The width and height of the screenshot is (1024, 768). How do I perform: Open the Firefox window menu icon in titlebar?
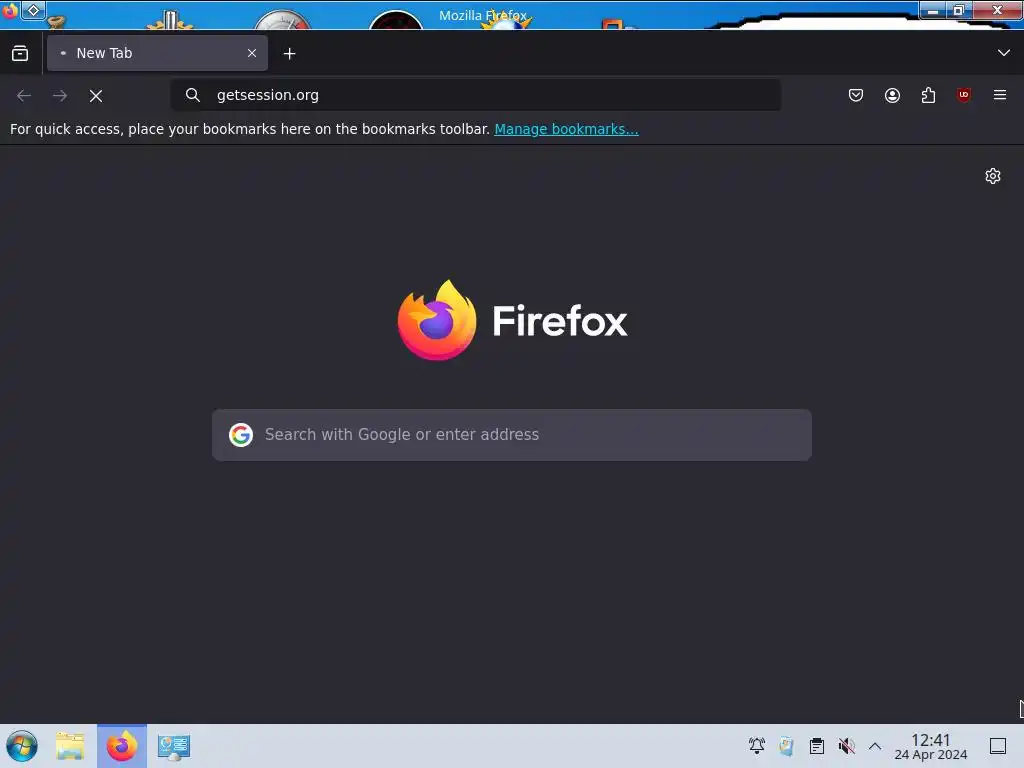pos(10,10)
